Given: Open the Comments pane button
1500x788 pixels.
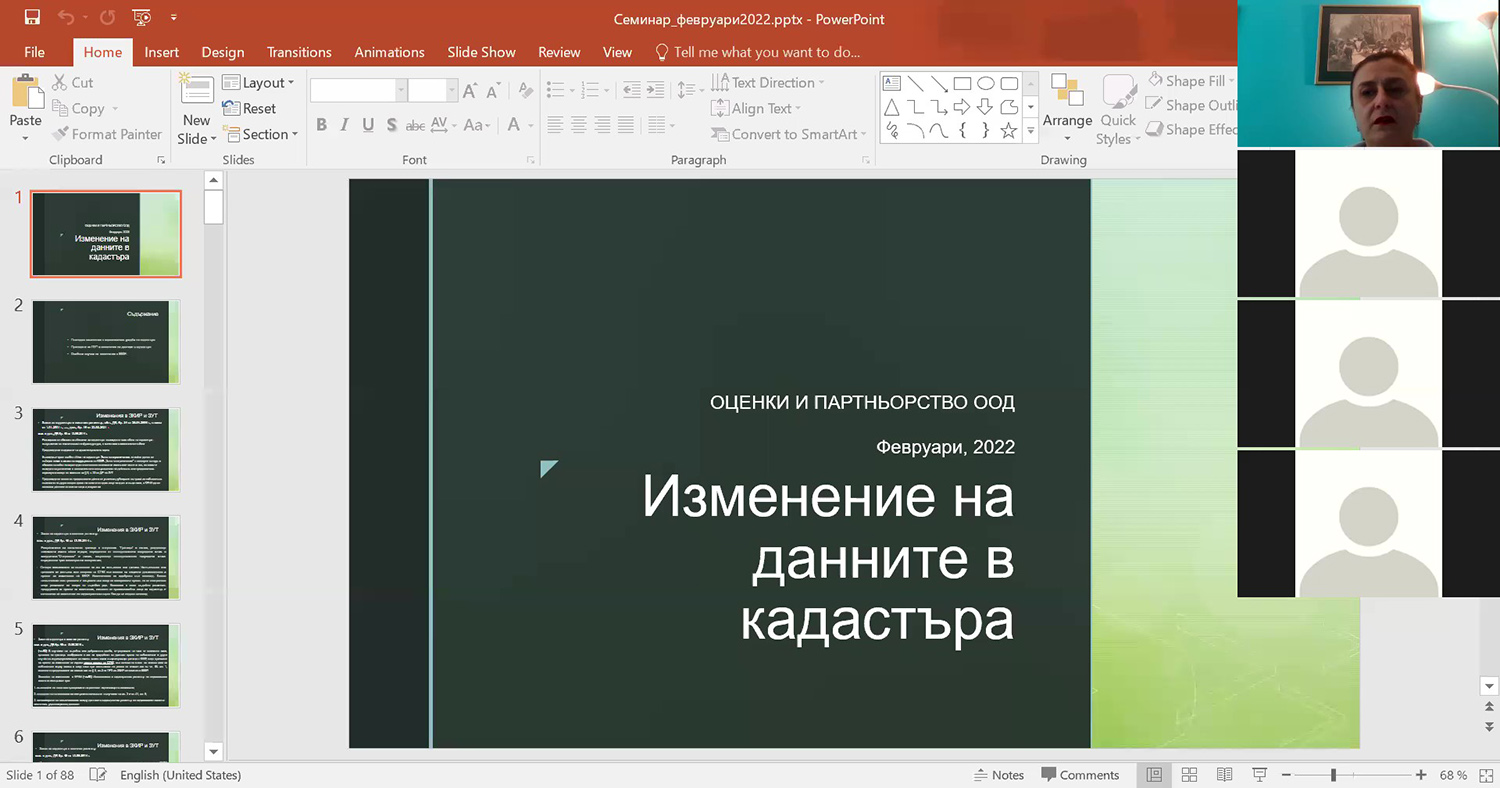Looking at the screenshot, I should 1080,775.
